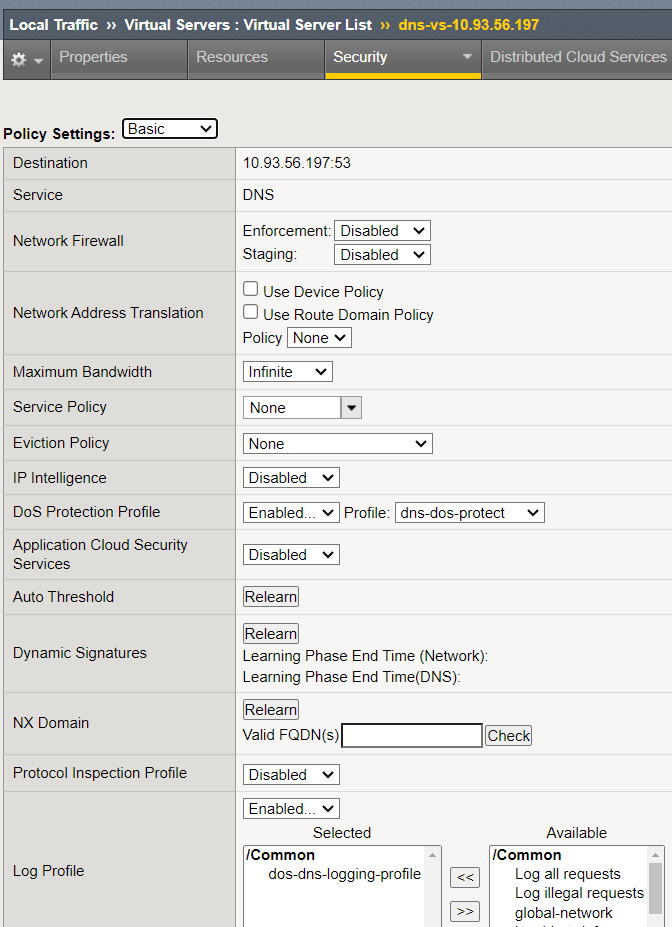Click the Virtual Server List breadcrumb link
Screen dimensions: 672x927
pyautogui.click(x=248, y=24)
